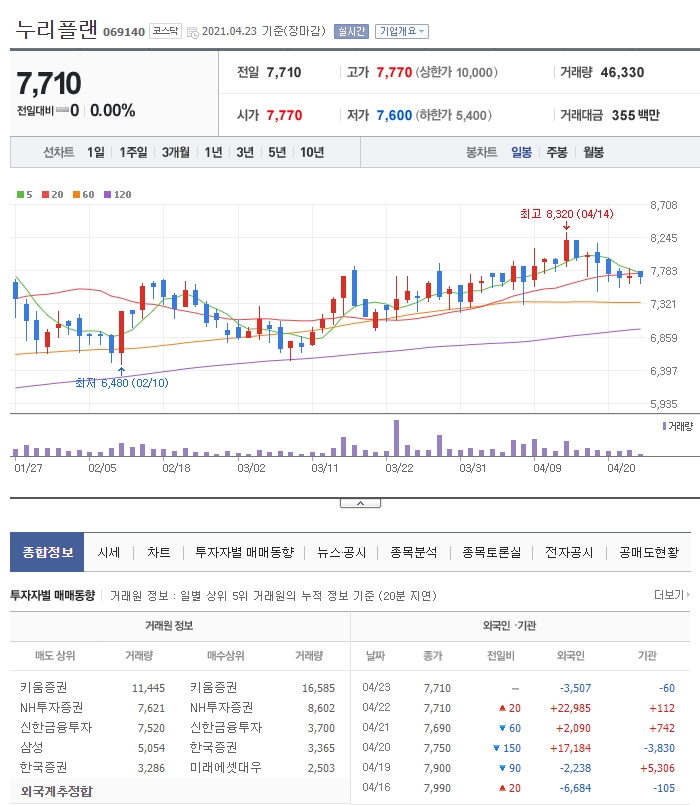
Task: Click the calendar icon beside the 2021.04.23 date
Action: [x=193, y=32]
